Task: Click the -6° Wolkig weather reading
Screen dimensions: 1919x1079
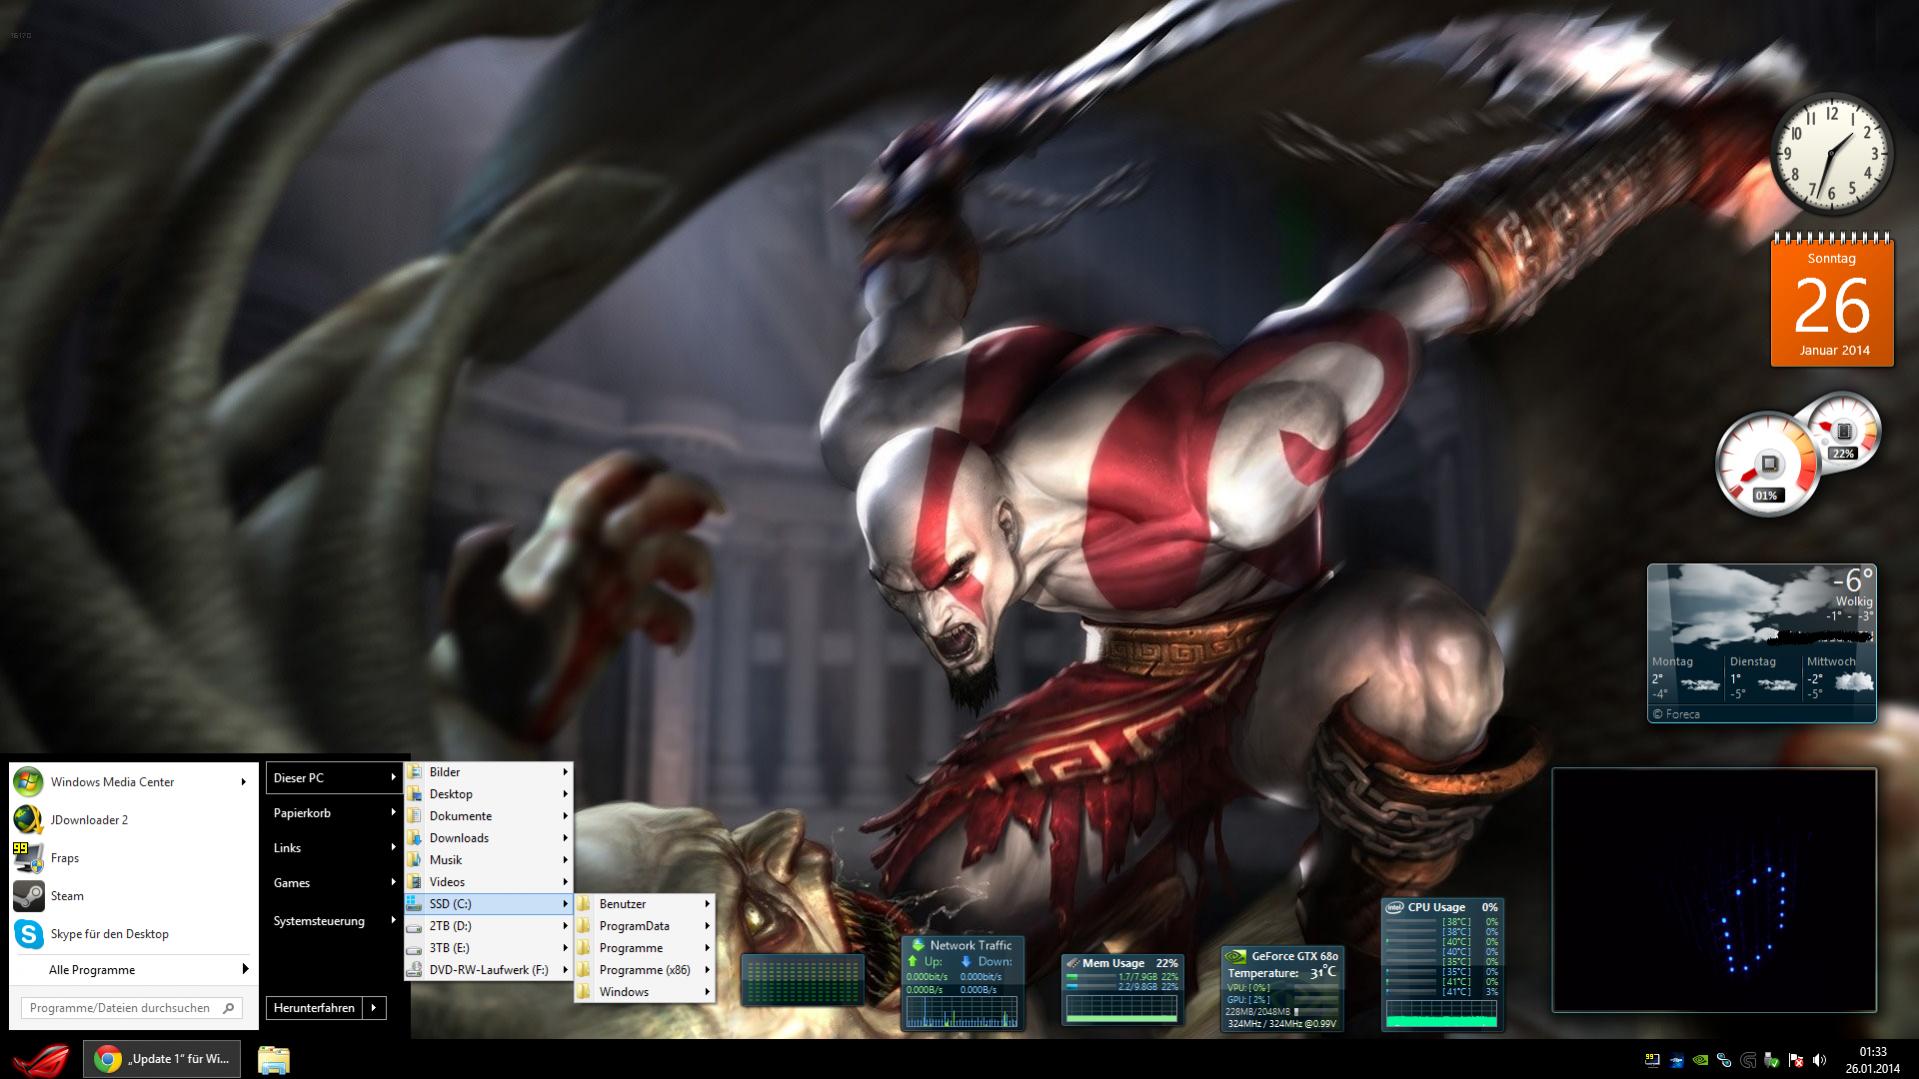Action: 1851,587
